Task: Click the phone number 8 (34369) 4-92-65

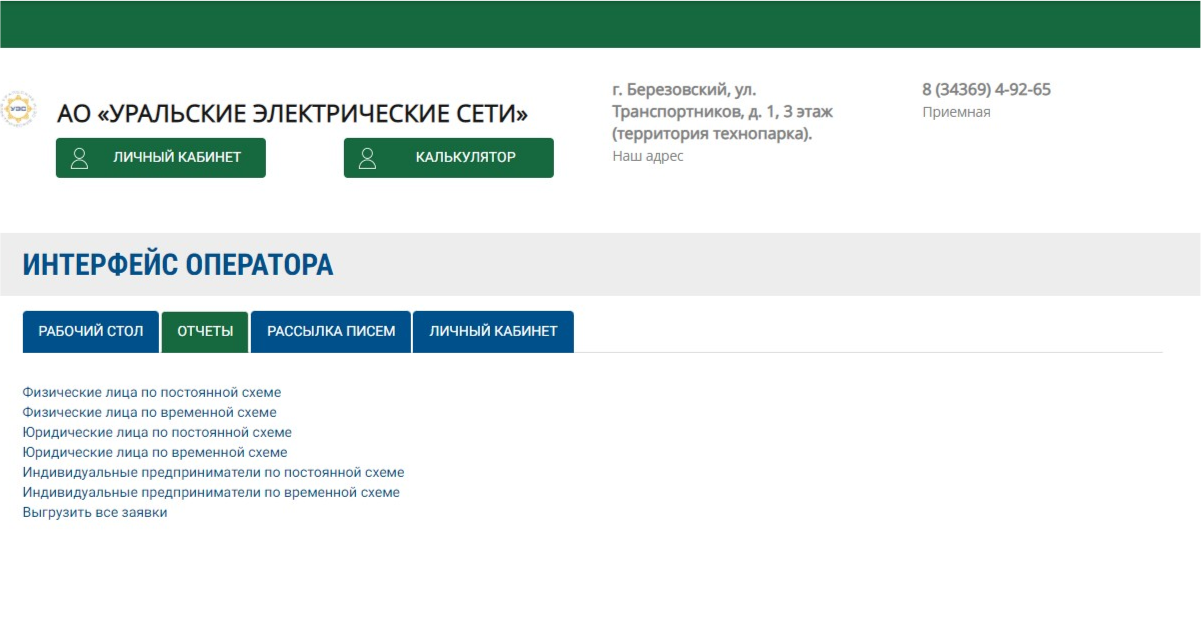Action: point(986,89)
